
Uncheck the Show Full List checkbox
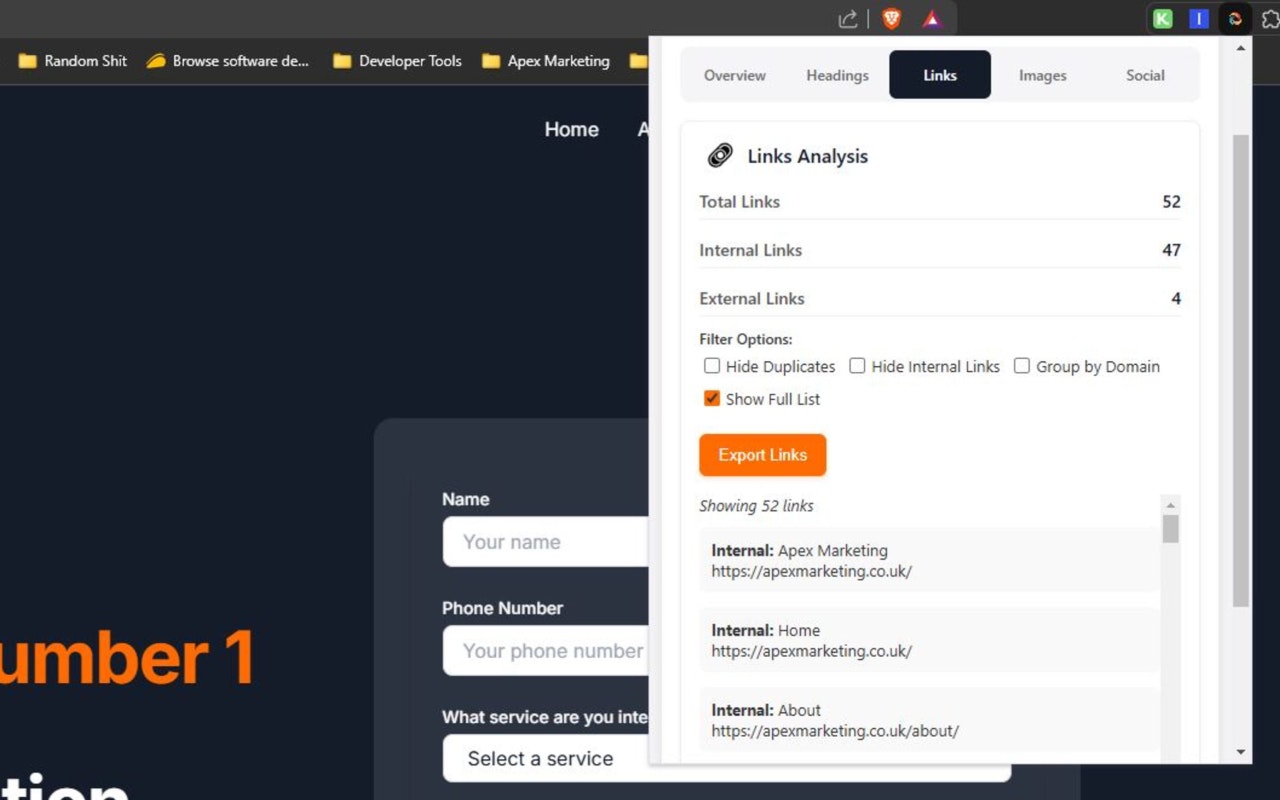click(712, 398)
